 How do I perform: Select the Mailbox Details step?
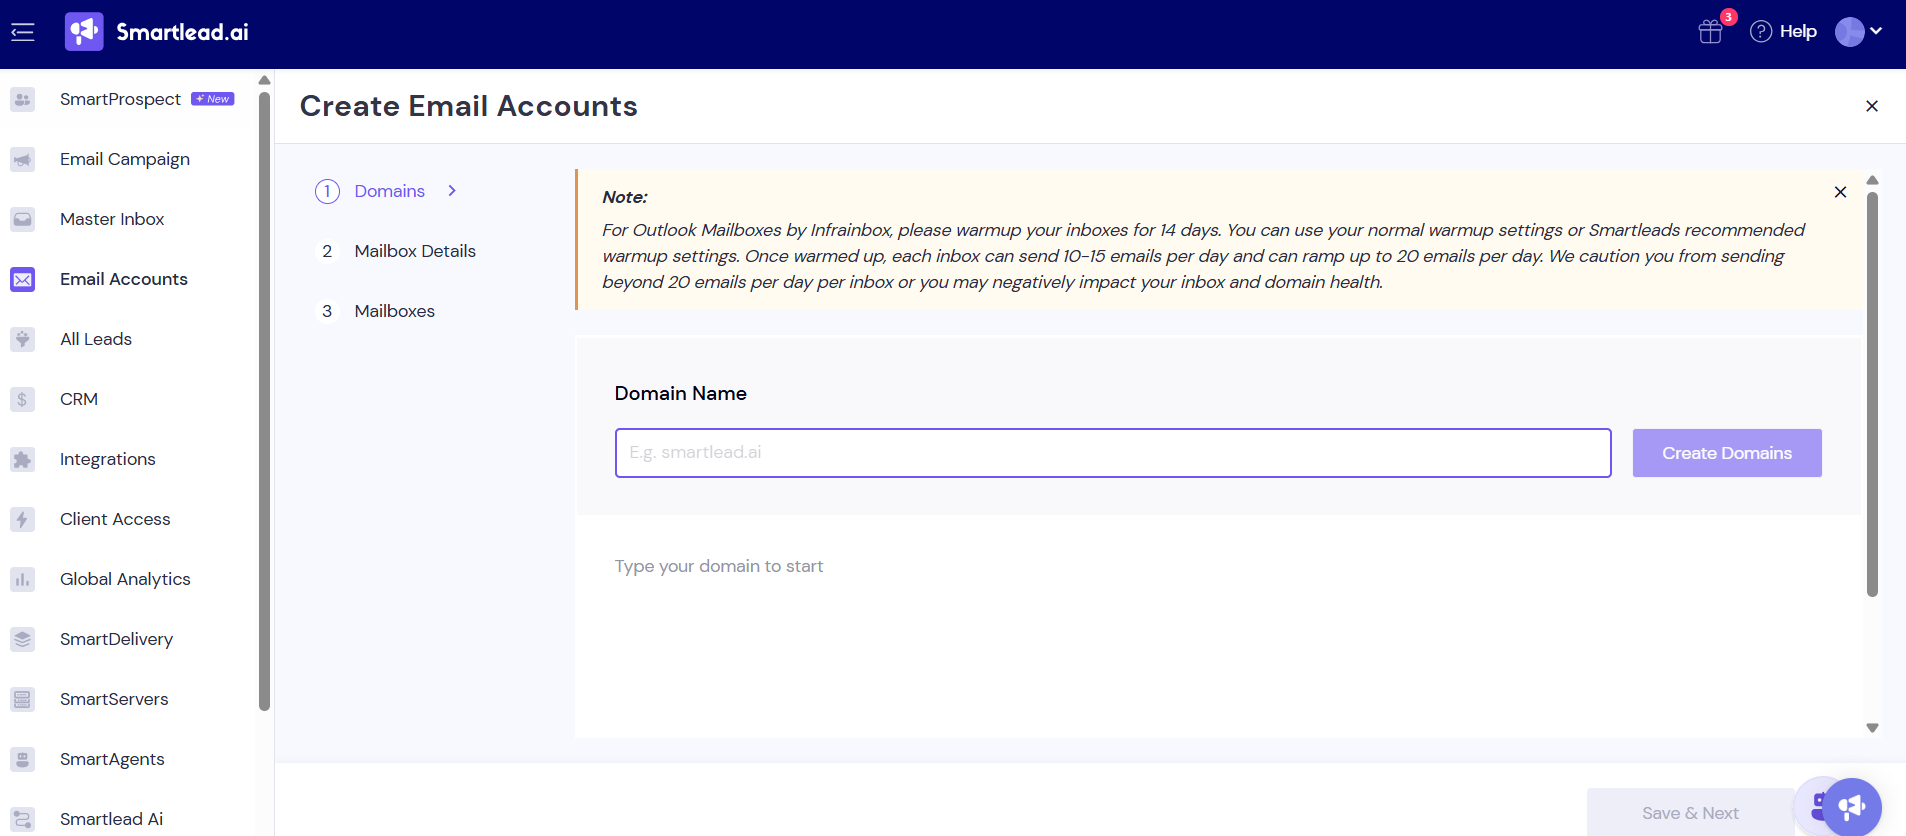pos(415,251)
